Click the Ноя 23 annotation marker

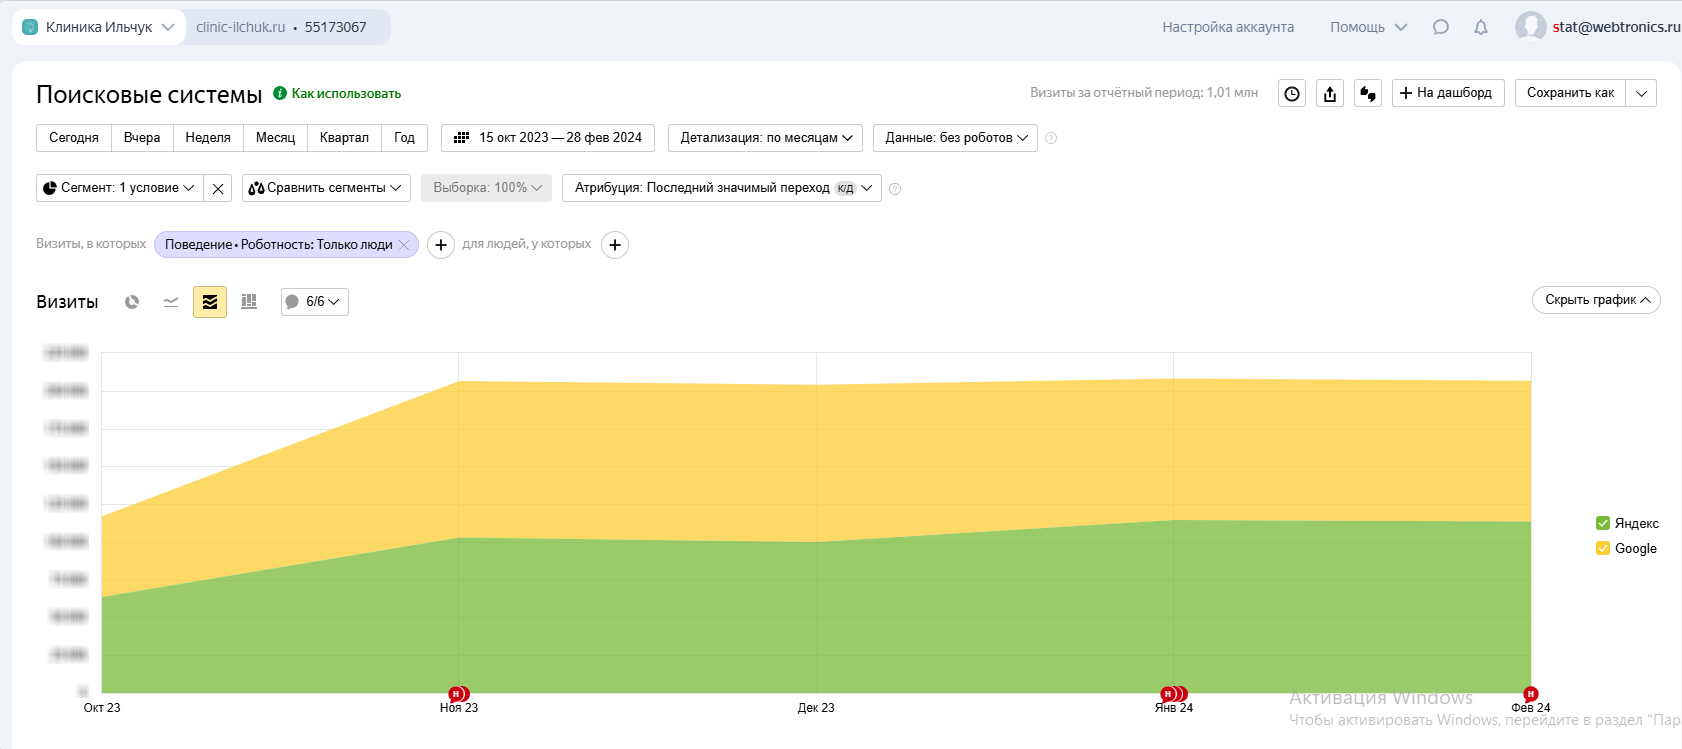457,694
